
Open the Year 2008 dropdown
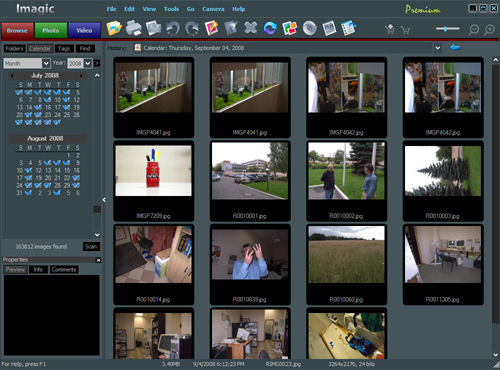[x=79, y=63]
